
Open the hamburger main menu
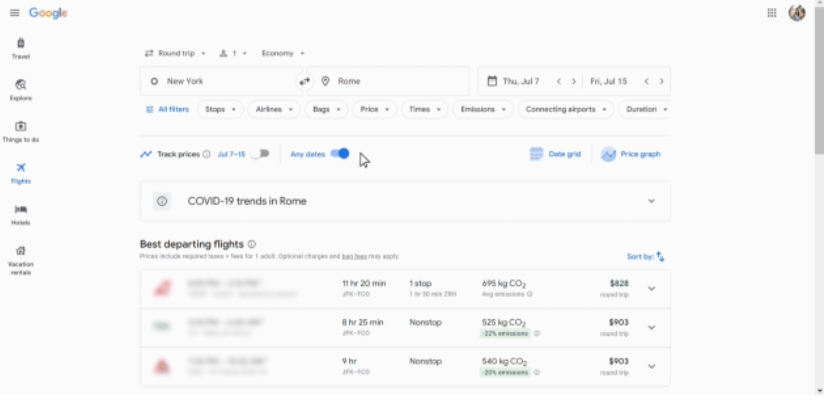(15, 13)
